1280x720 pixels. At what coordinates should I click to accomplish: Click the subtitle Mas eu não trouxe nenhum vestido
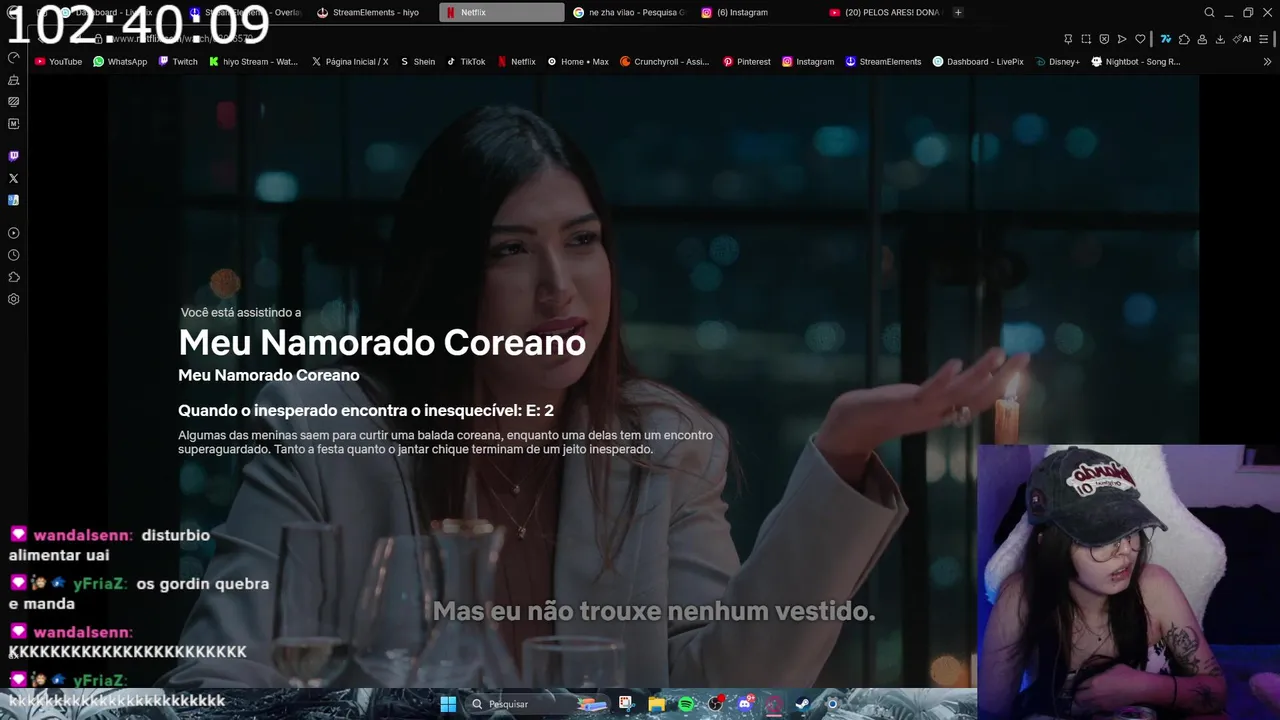(x=654, y=611)
